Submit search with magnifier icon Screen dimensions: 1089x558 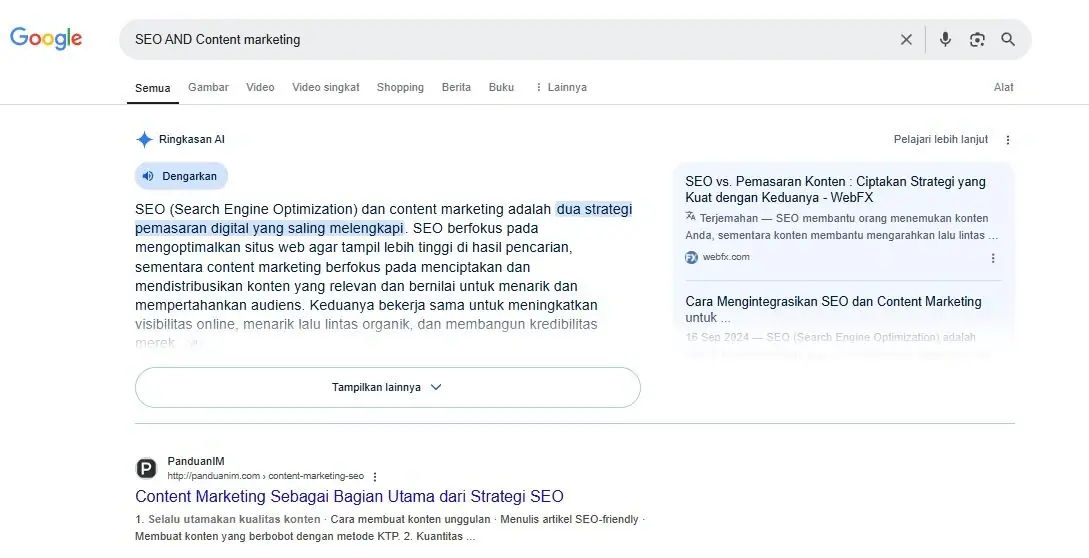[x=1008, y=40]
